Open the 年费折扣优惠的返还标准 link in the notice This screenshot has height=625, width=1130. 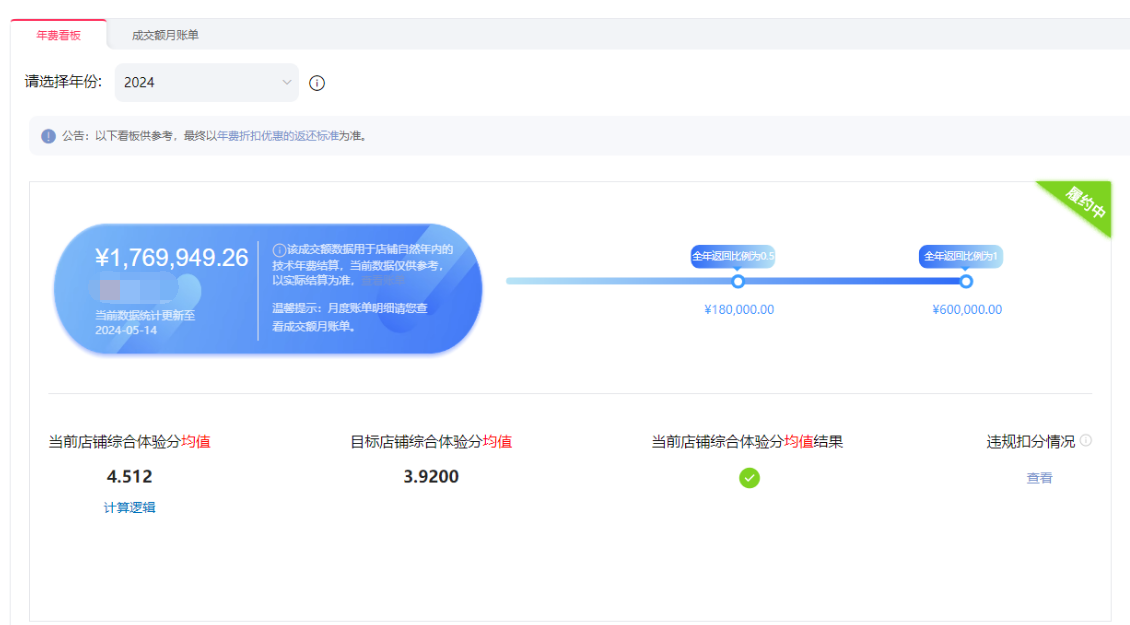[x=277, y=136]
